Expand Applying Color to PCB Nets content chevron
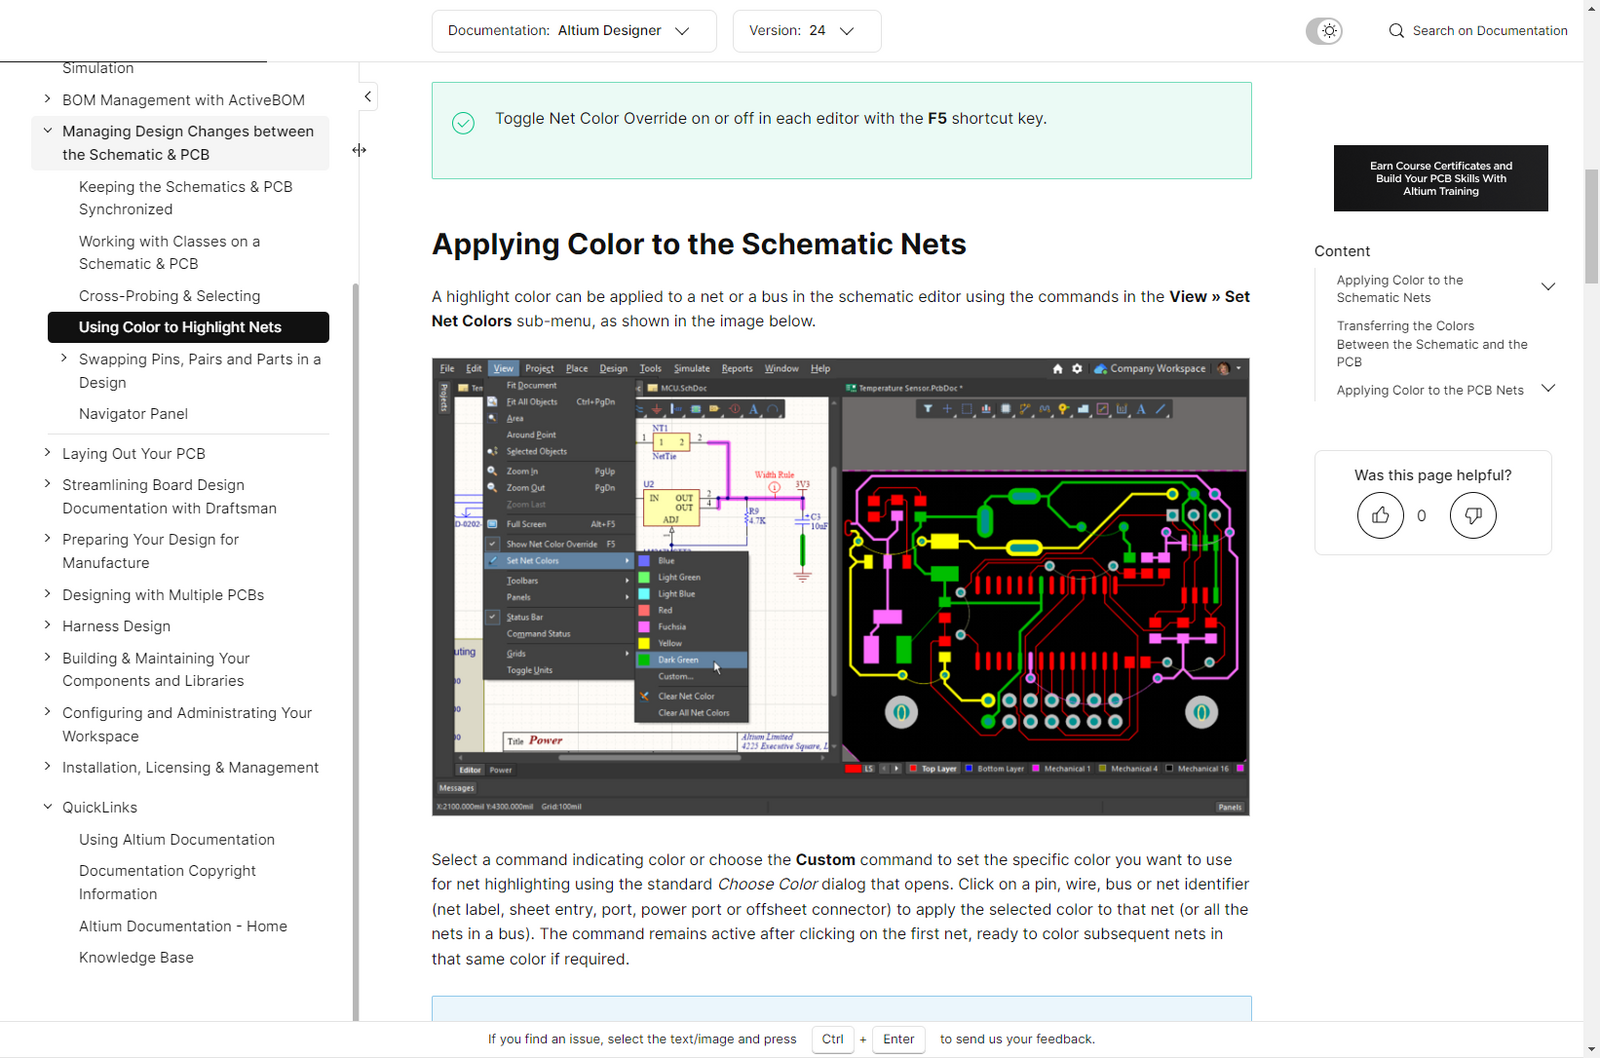Image resolution: width=1600 pixels, height=1058 pixels. [x=1548, y=389]
